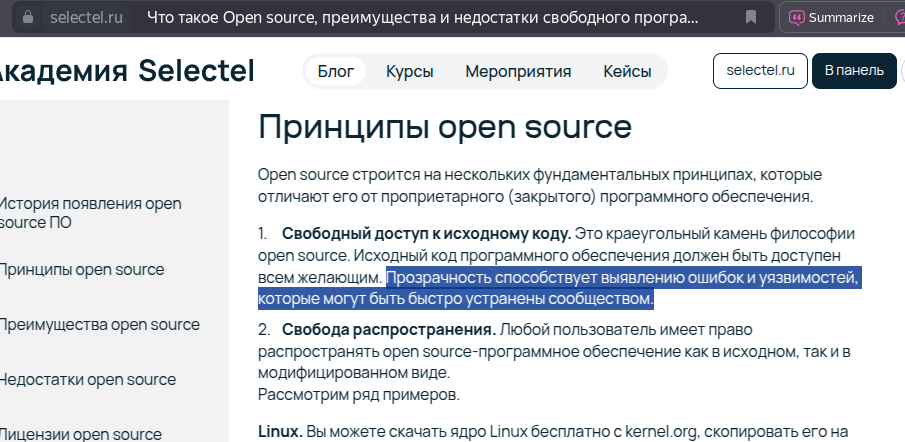The height and width of the screenshot is (442, 905).
Task: Click the Принципы open source page heading
Action: [x=444, y=127]
